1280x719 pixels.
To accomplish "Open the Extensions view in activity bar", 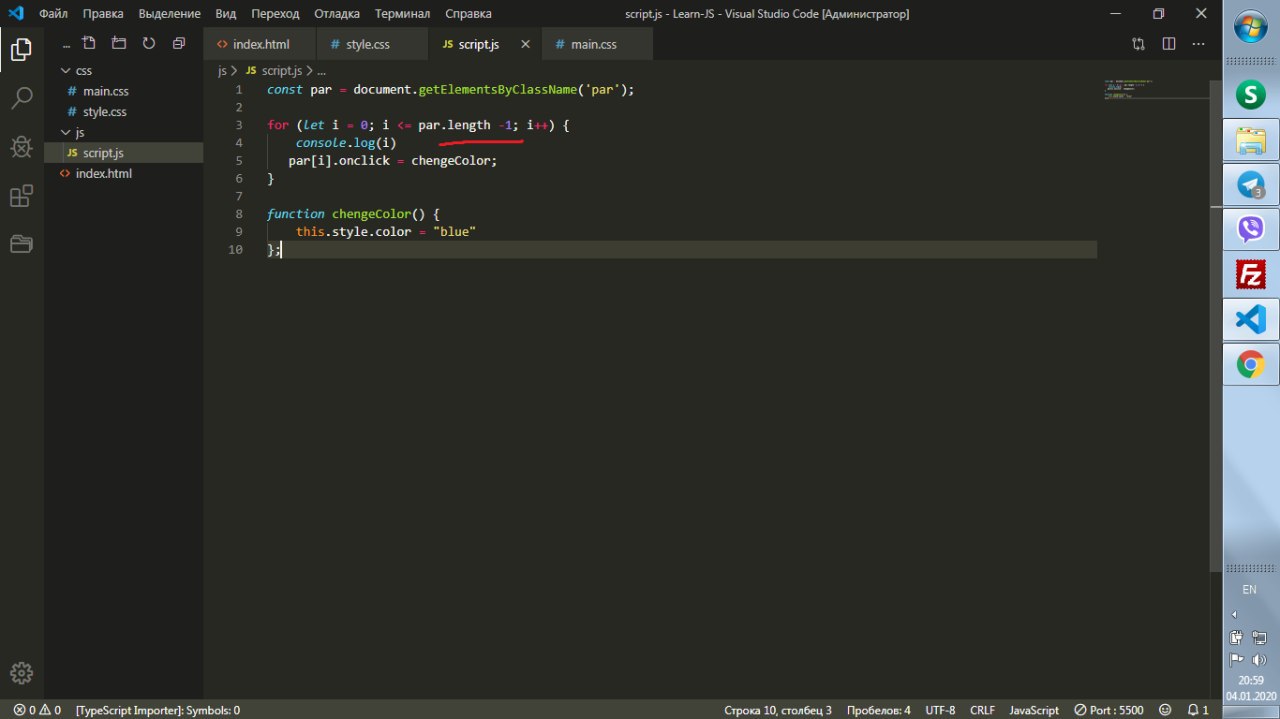I will (21, 196).
